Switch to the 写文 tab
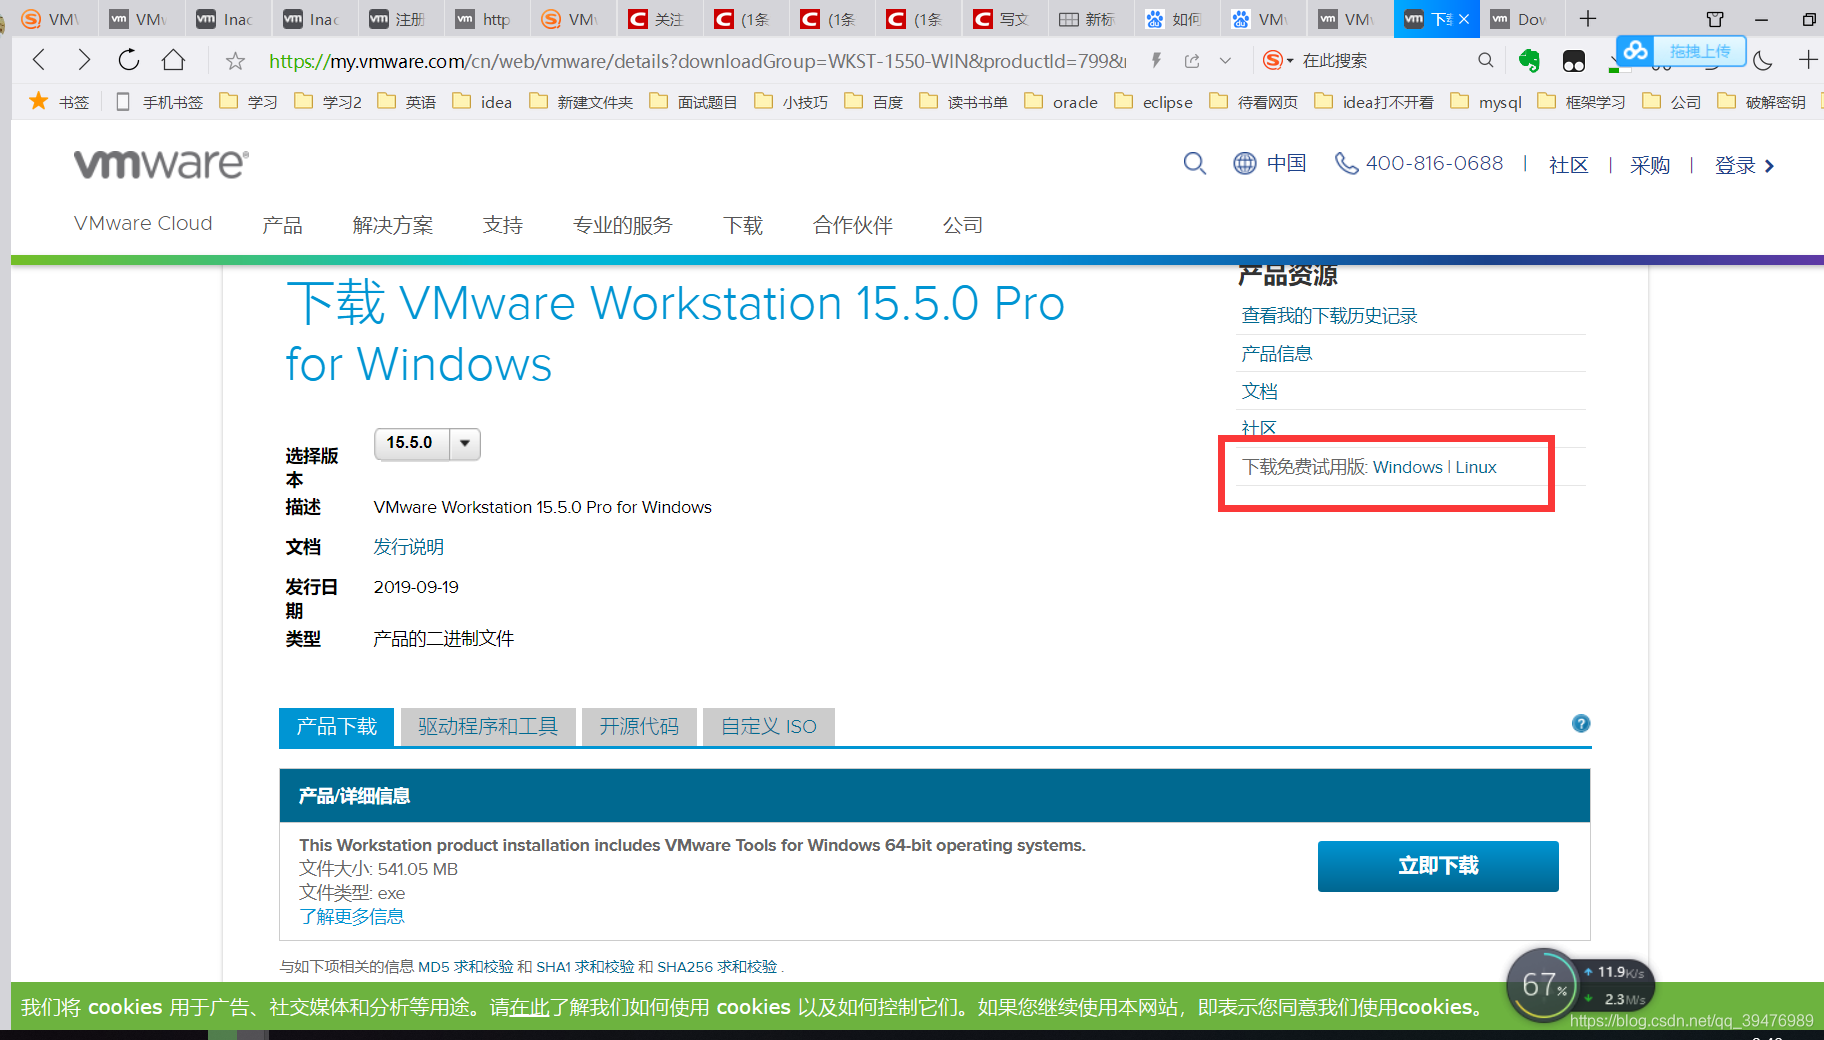Image resolution: width=1824 pixels, height=1040 pixels. pyautogui.click(x=1003, y=19)
